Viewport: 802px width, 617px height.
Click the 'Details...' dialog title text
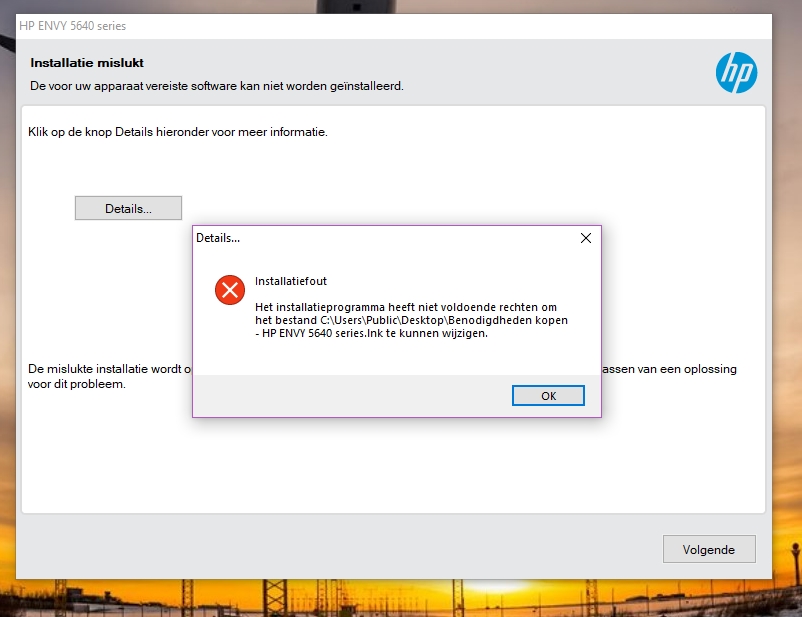click(x=218, y=238)
